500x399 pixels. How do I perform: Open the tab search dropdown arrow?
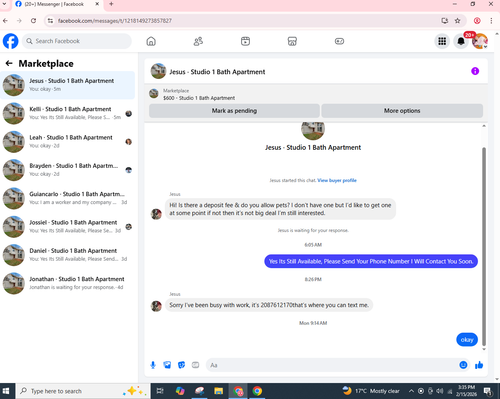pos(4,4)
